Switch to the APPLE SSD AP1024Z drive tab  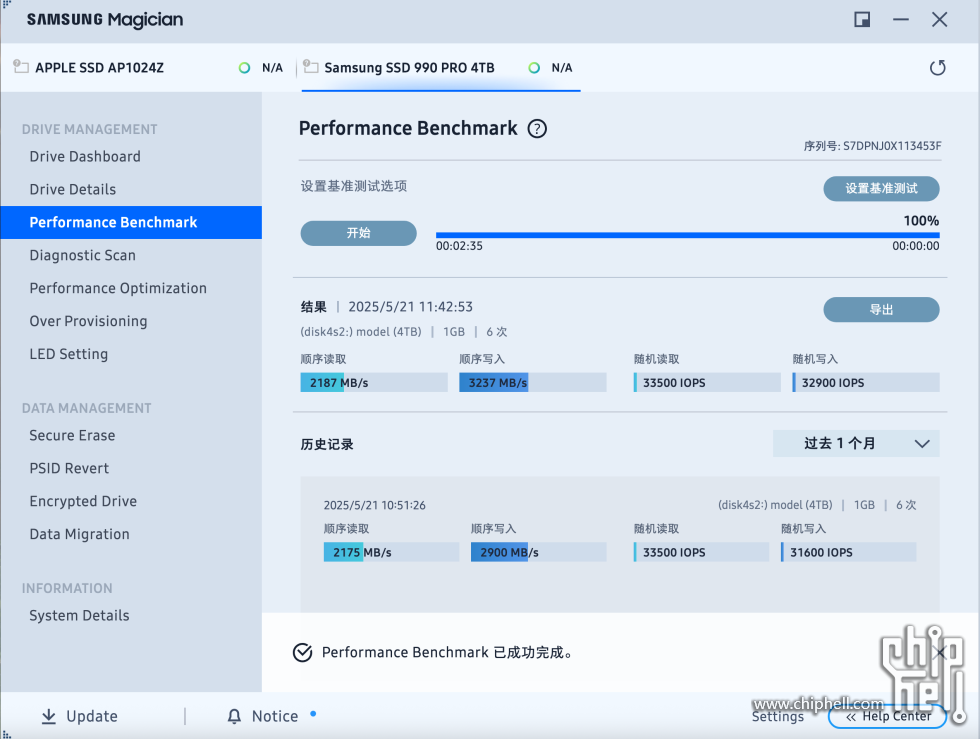click(x=148, y=68)
